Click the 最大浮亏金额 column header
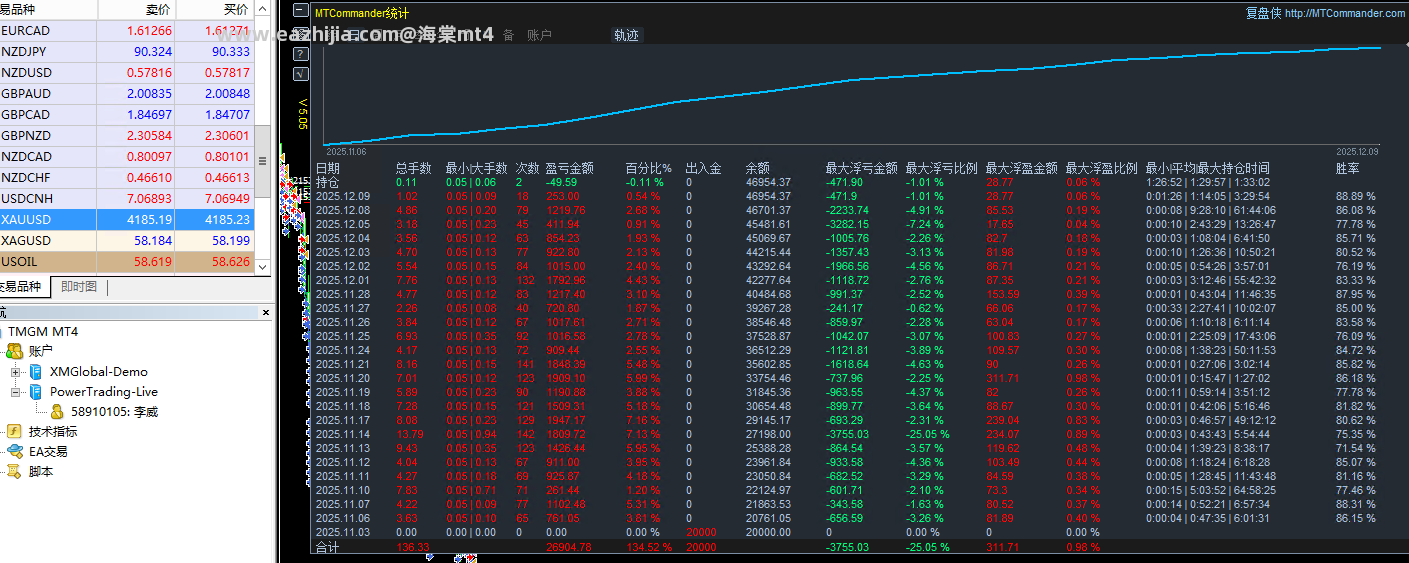The image size is (1409, 563). click(862, 168)
